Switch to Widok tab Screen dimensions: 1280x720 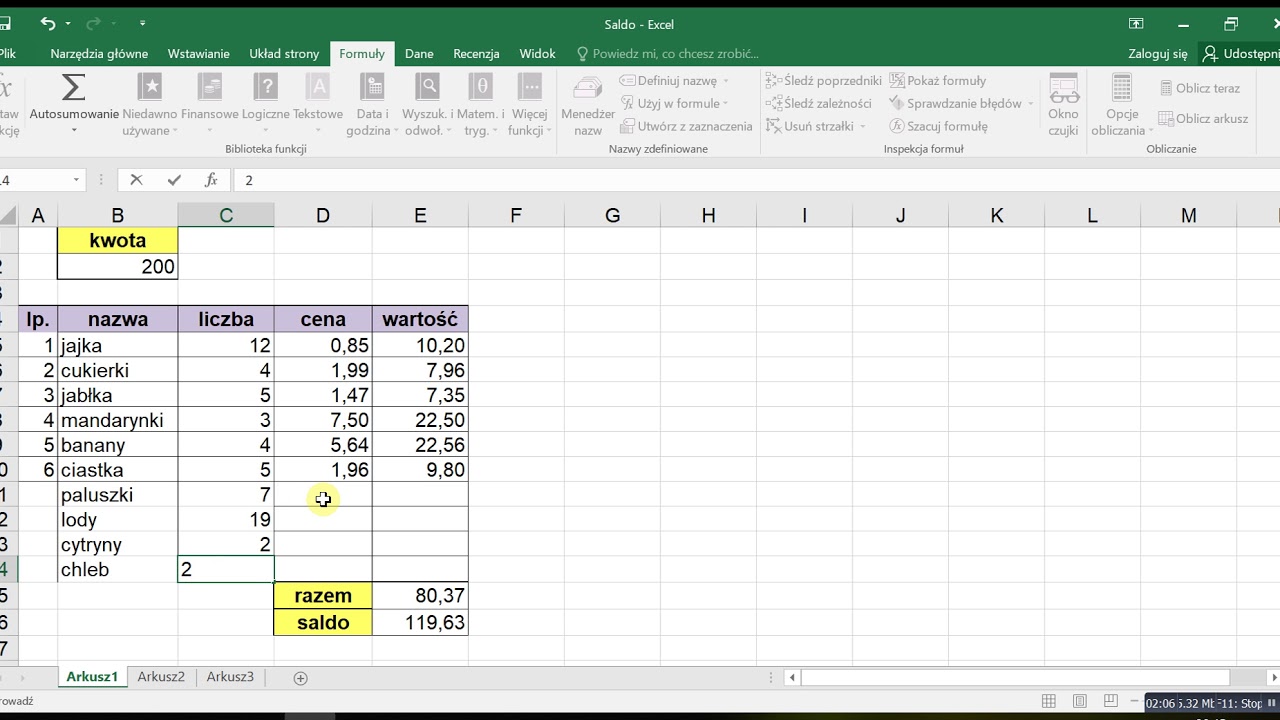(537, 54)
